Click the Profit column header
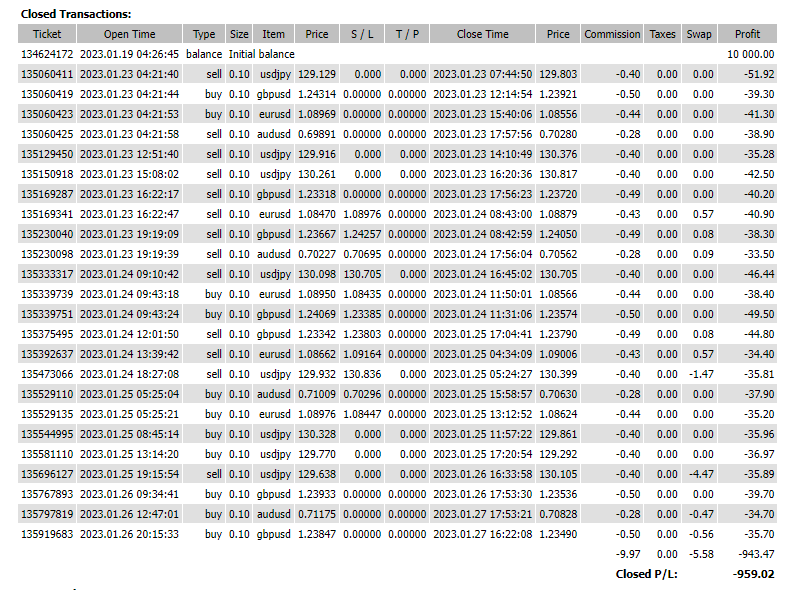The height and width of the screenshot is (590, 802). (x=747, y=34)
